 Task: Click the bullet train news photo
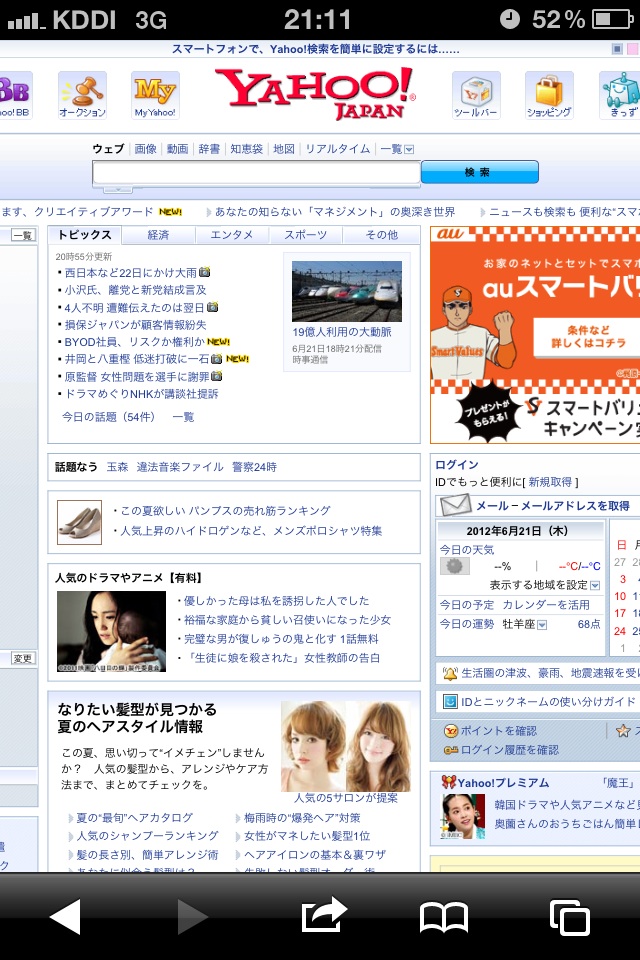click(347, 291)
